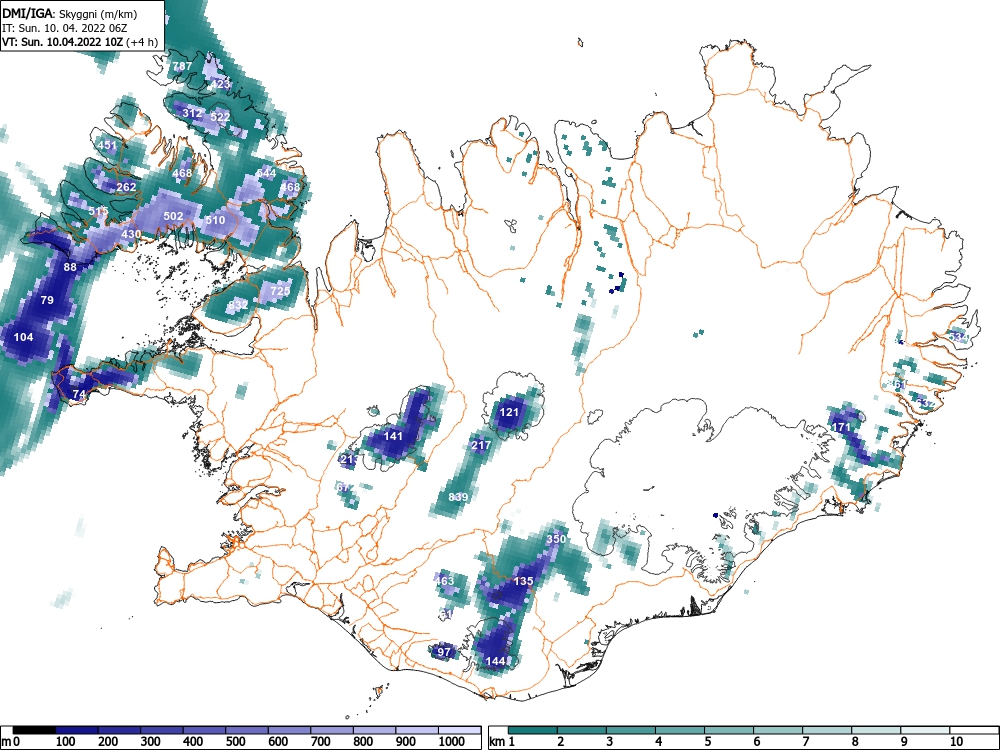1000x750 pixels.
Task: Click the '510' visibility label
Action: 215,220
